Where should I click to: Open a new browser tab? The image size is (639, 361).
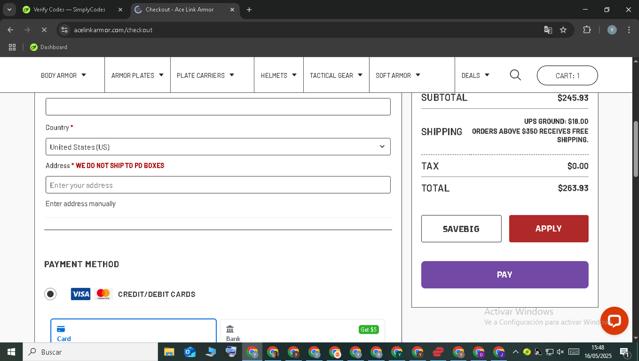tap(249, 10)
